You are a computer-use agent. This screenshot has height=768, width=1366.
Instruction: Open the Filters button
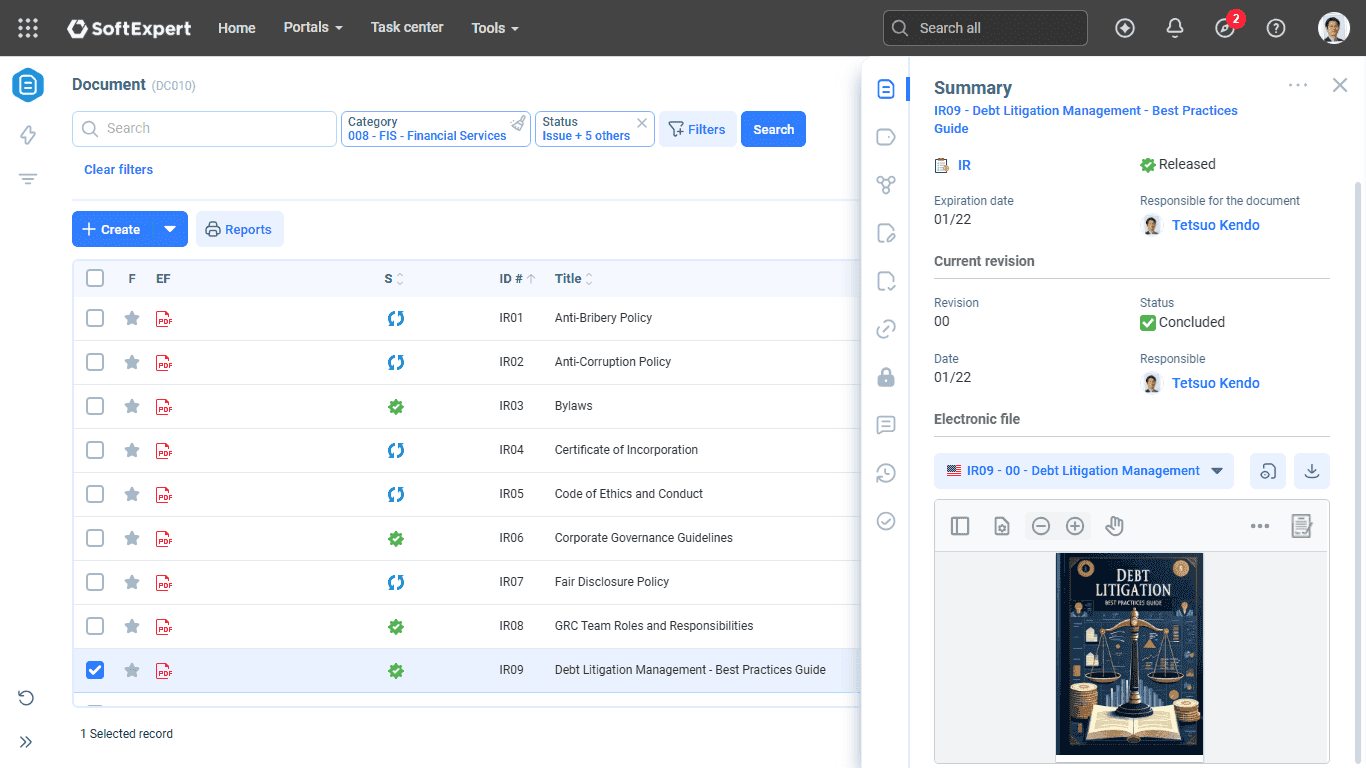click(697, 129)
